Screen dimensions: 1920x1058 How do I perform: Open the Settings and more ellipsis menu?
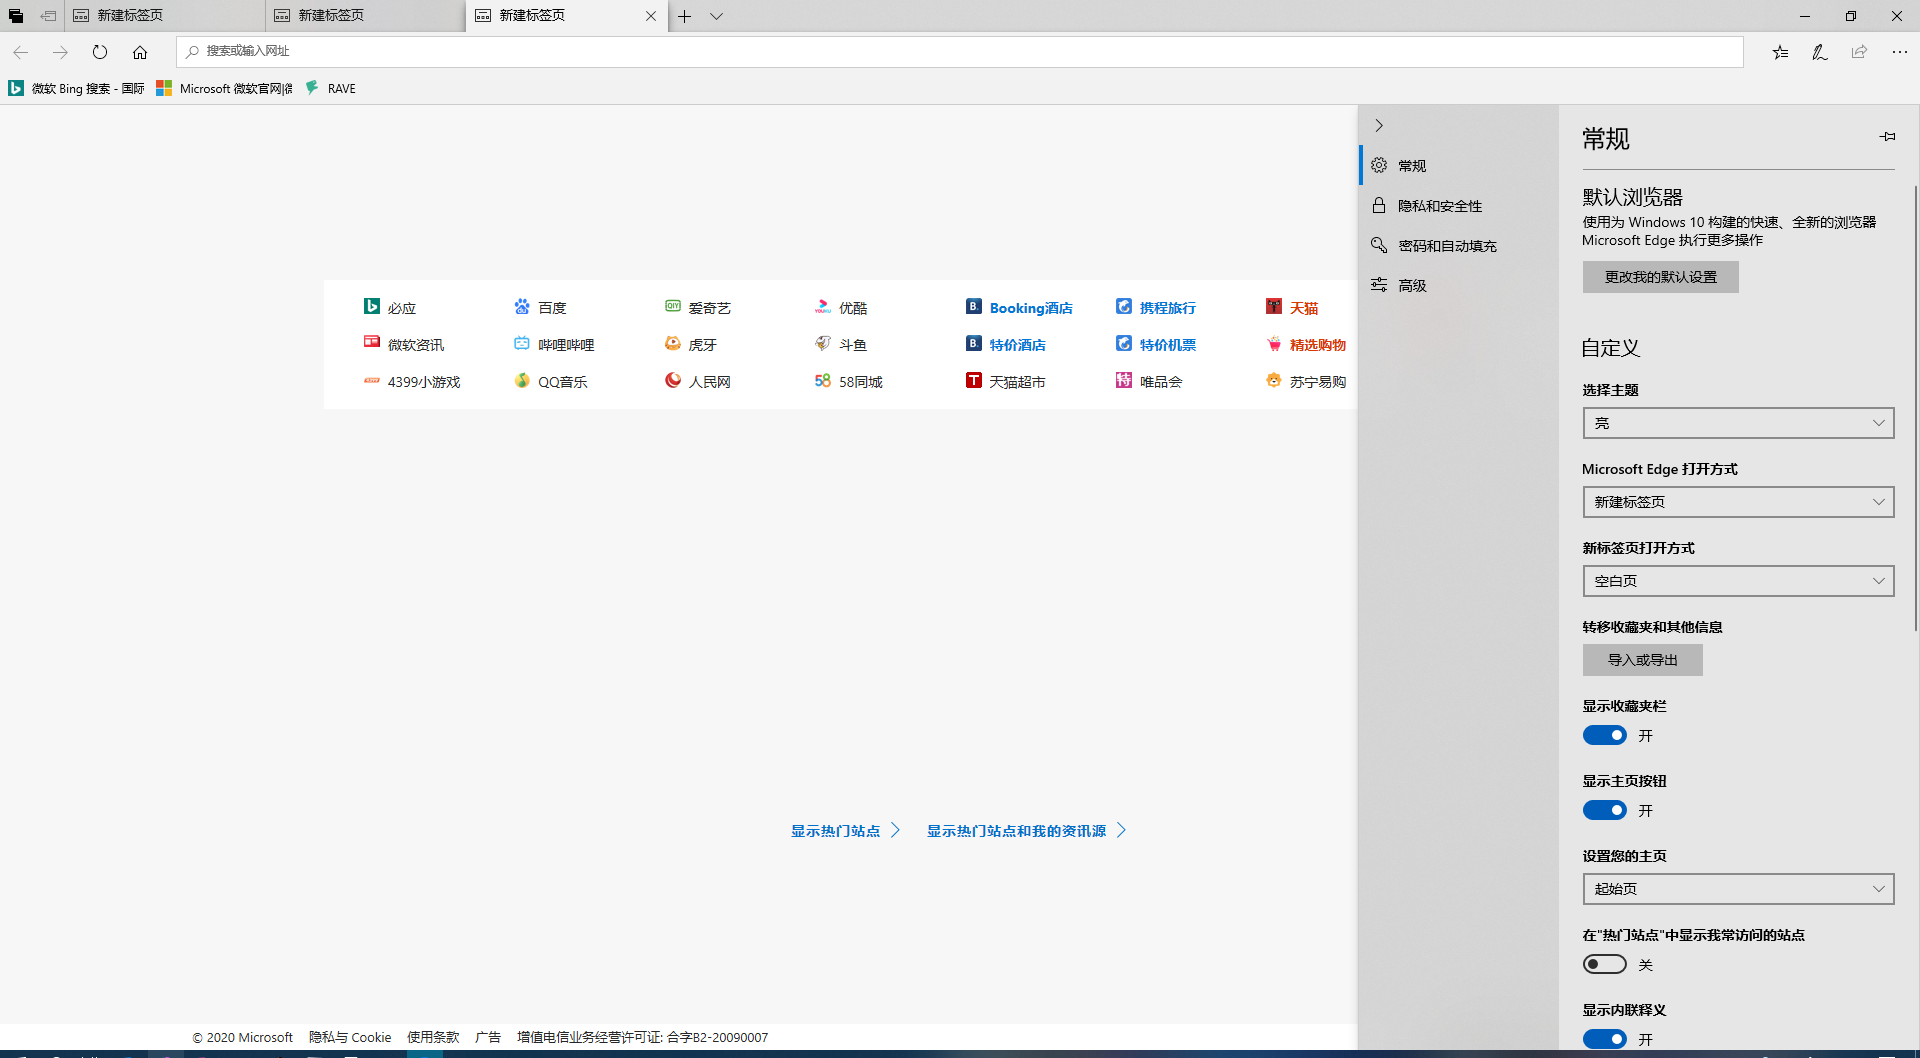point(1900,52)
